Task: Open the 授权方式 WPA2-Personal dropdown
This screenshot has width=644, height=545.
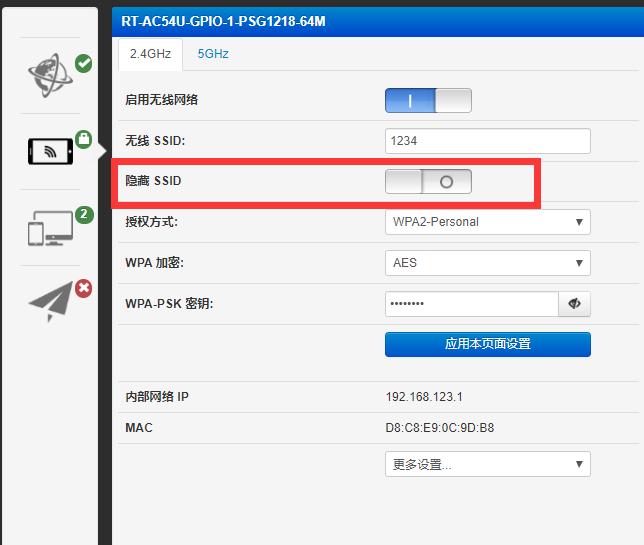Action: tap(488, 222)
